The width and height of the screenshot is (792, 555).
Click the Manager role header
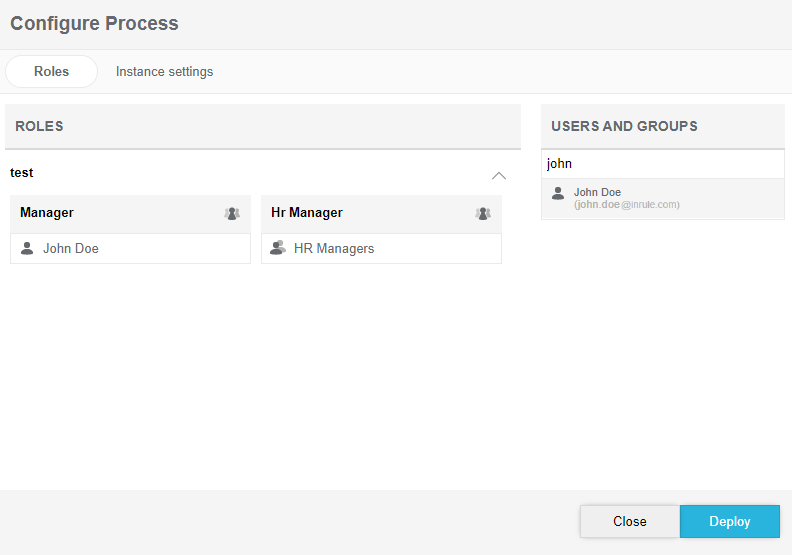pyautogui.click(x=47, y=213)
